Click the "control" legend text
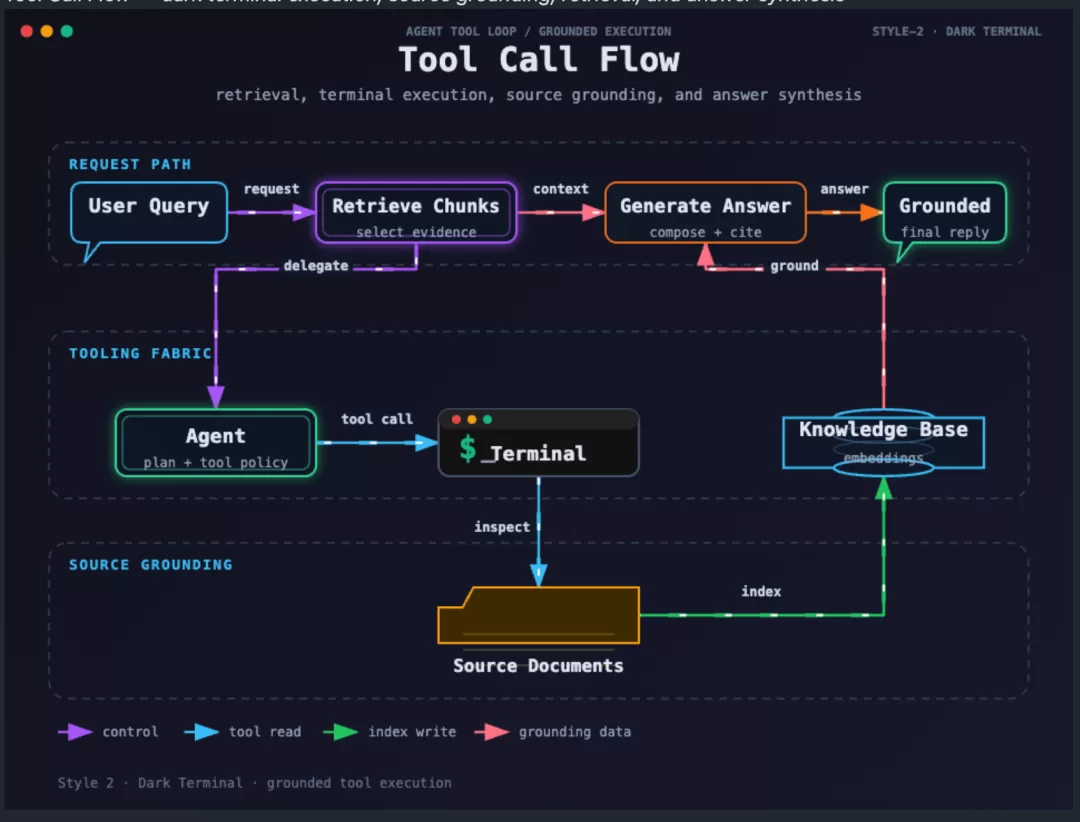1080x822 pixels. 130,732
